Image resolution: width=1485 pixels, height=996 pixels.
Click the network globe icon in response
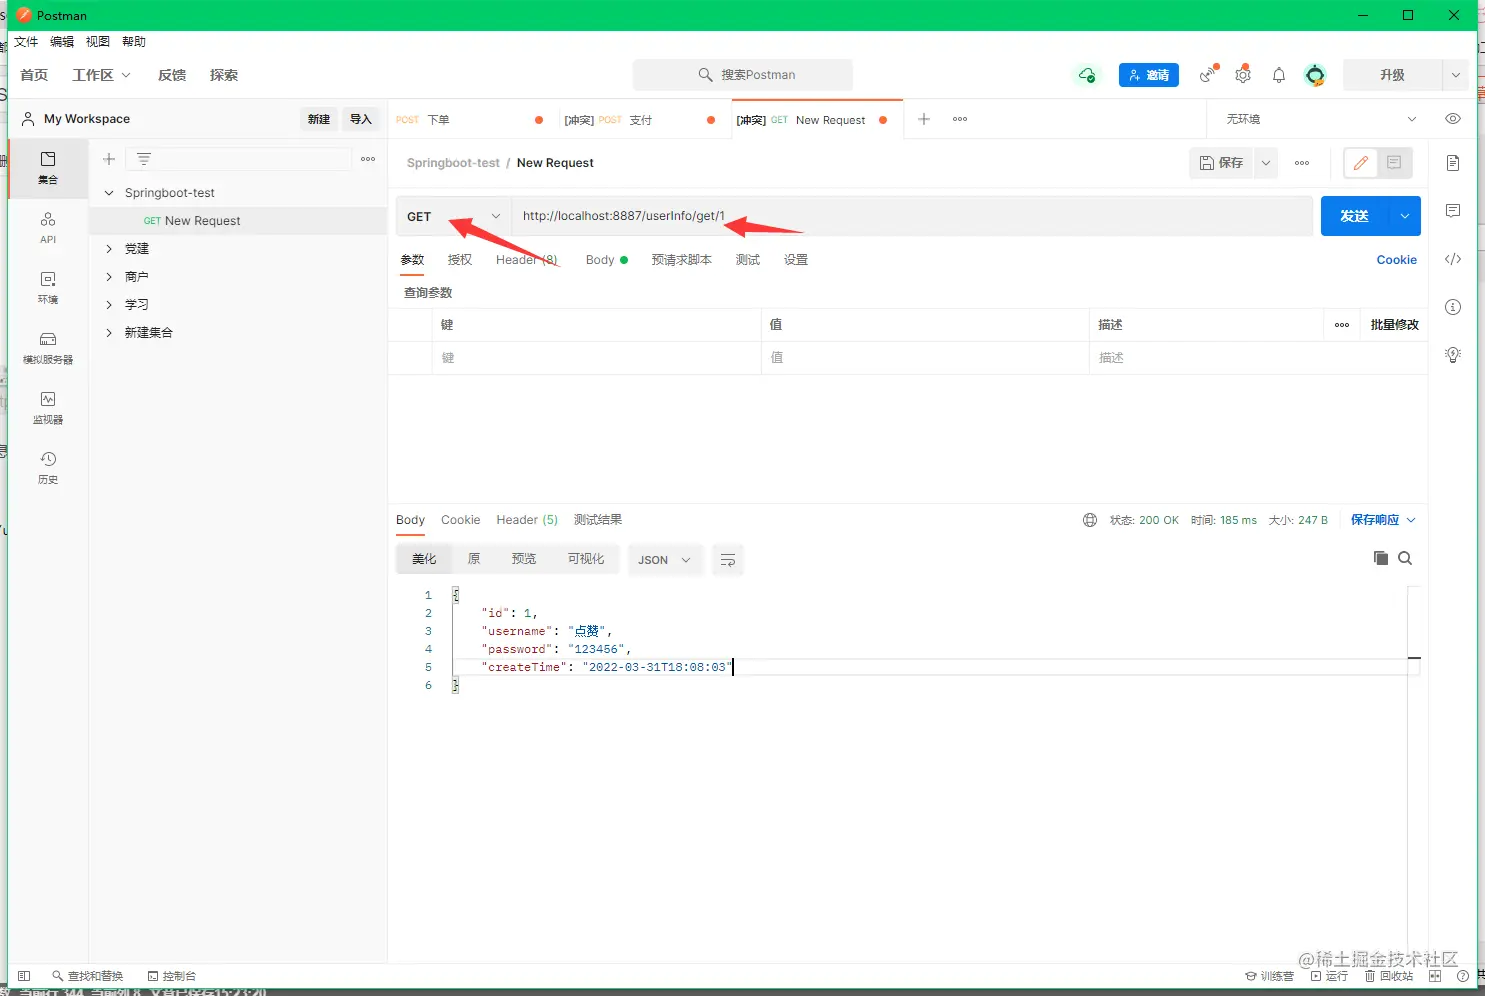(1090, 520)
